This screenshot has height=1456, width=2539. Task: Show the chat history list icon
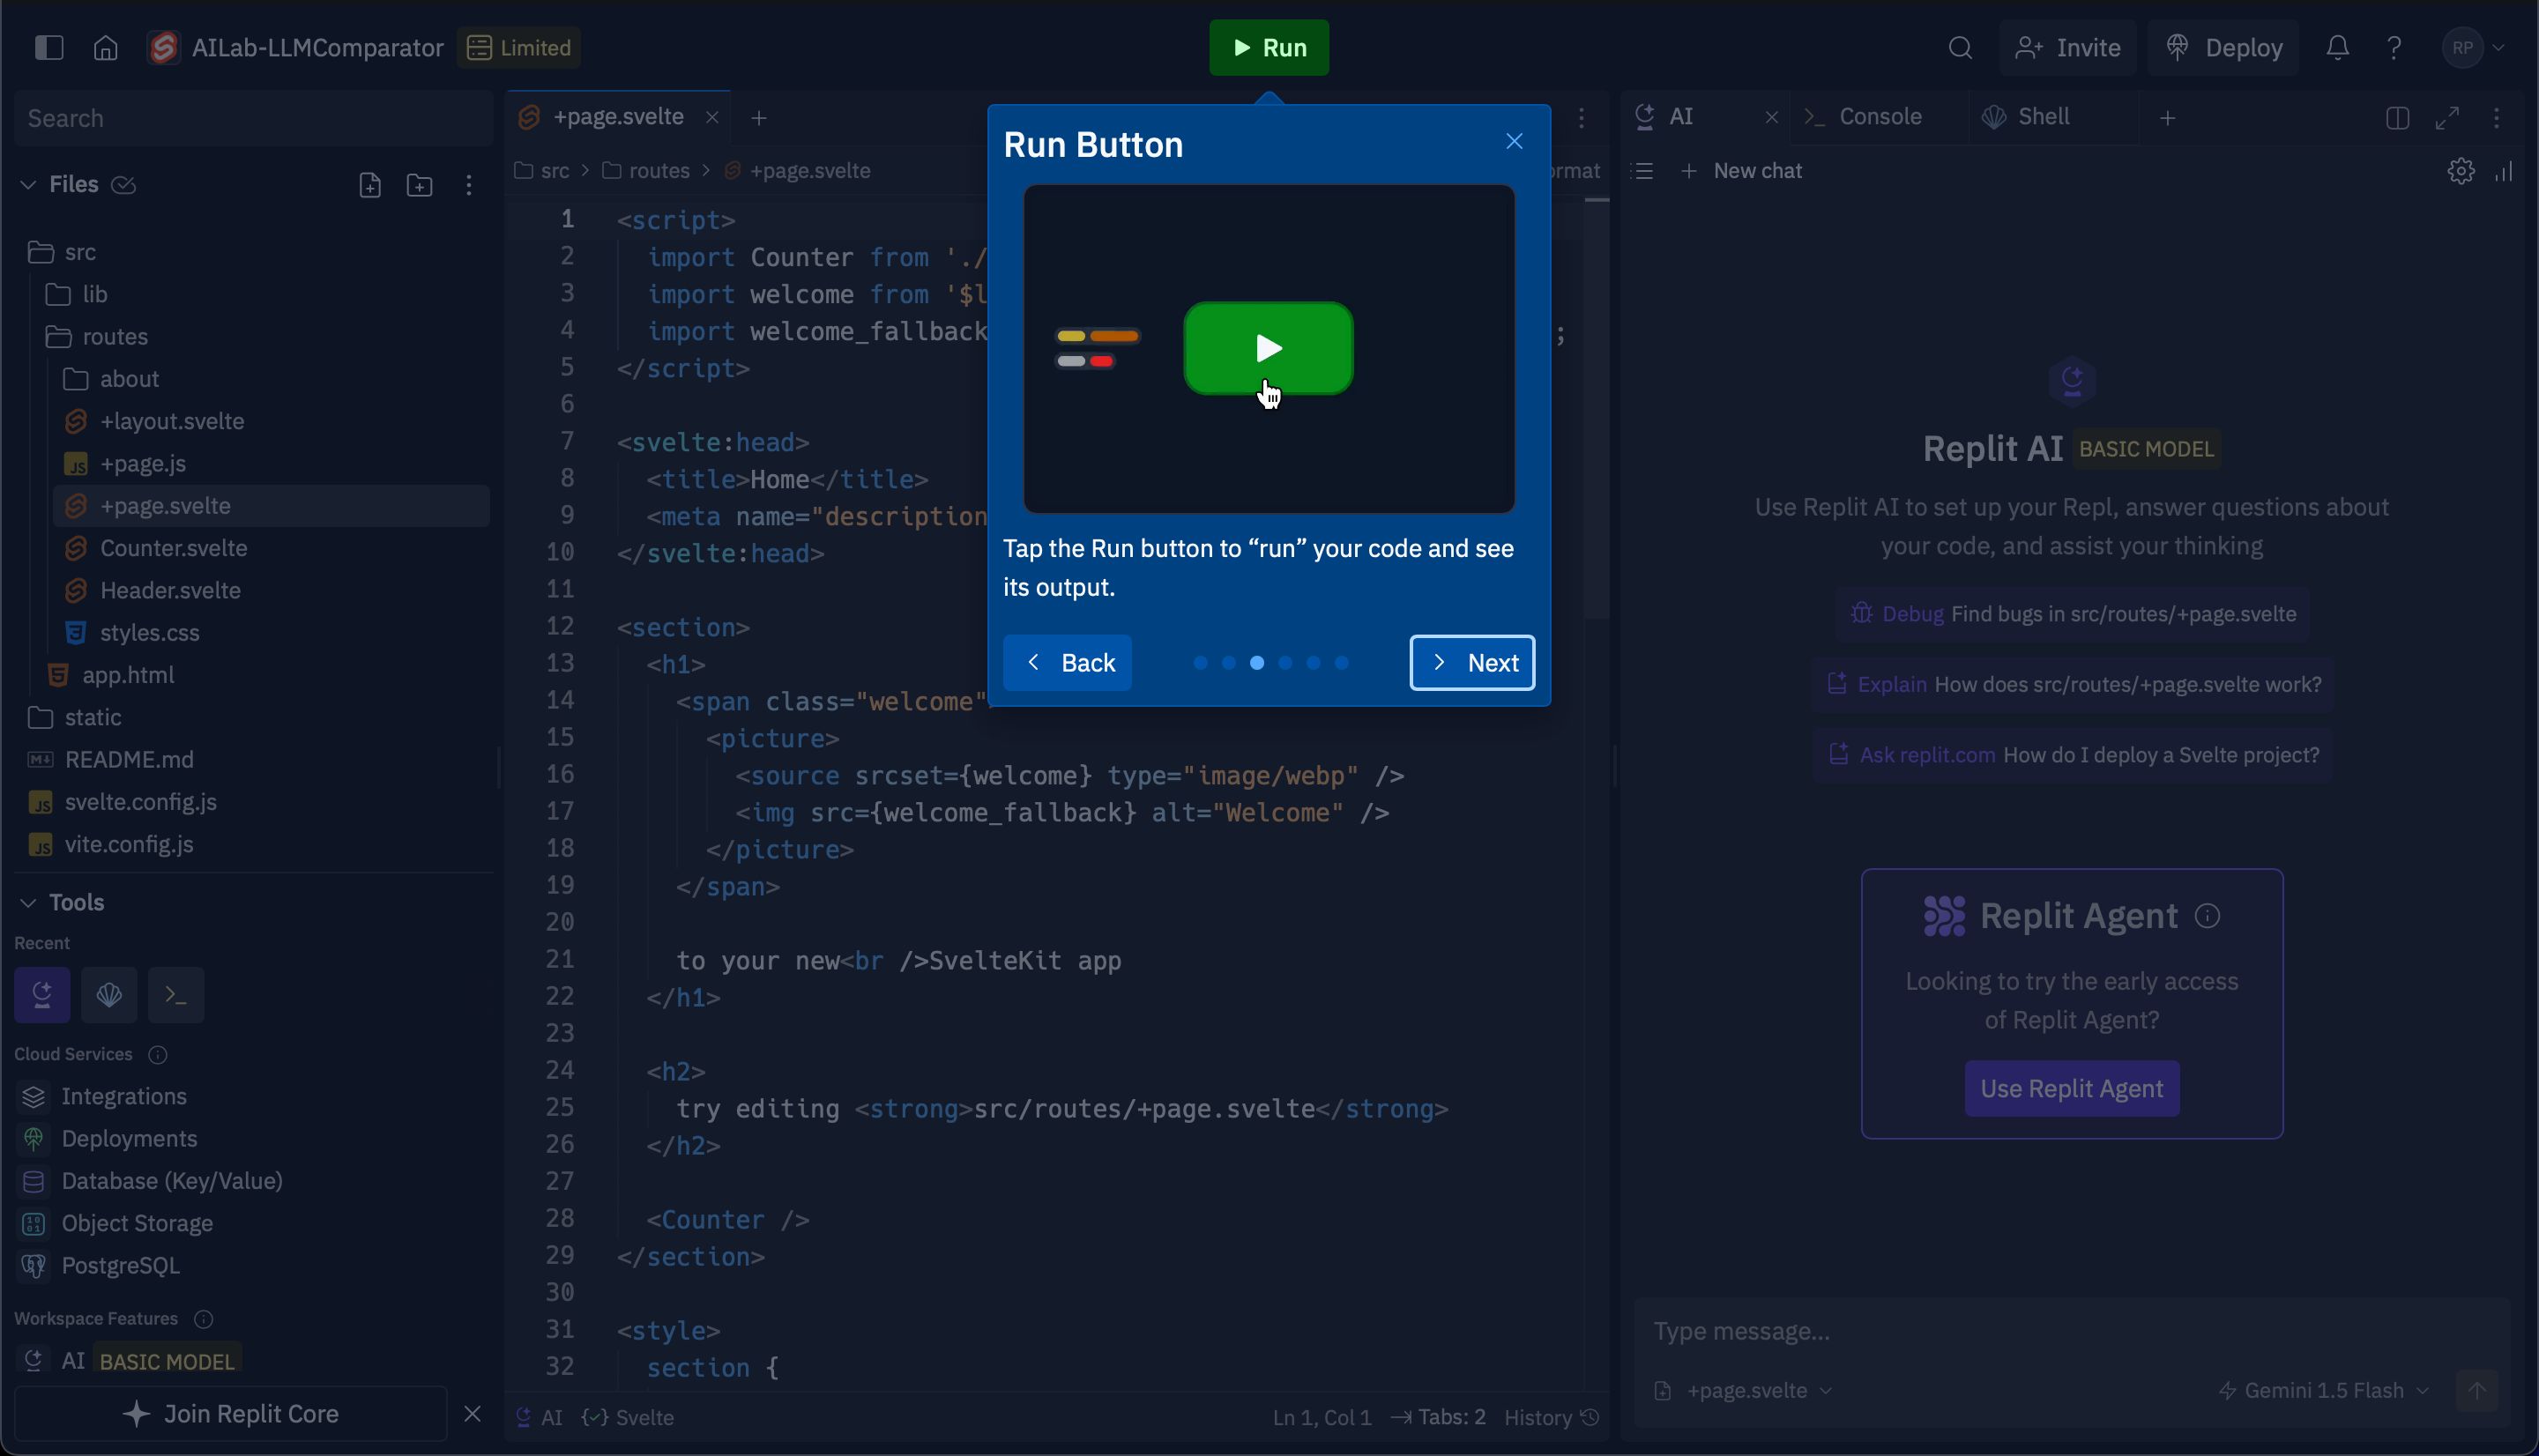1642,171
